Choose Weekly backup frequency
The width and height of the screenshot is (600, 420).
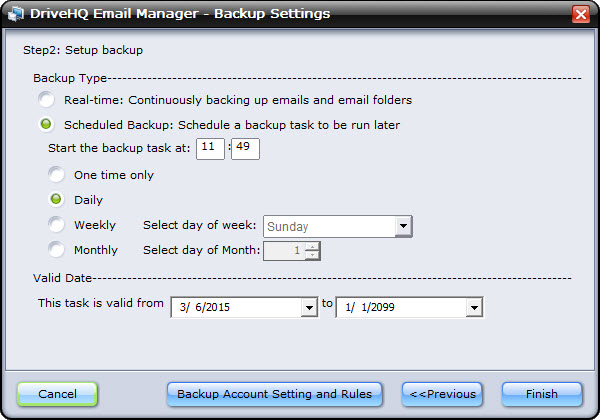57,225
